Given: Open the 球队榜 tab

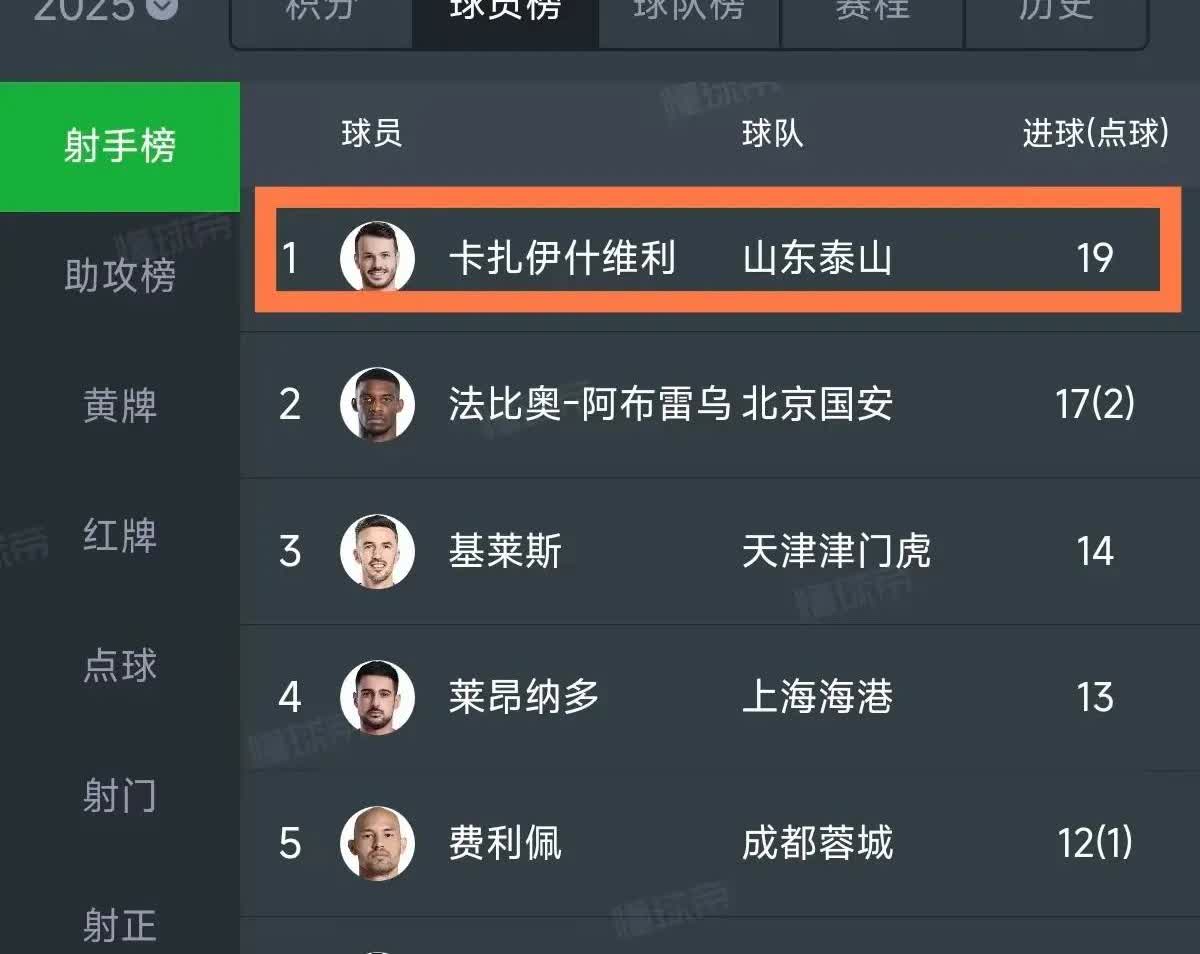Looking at the screenshot, I should coord(689,10).
